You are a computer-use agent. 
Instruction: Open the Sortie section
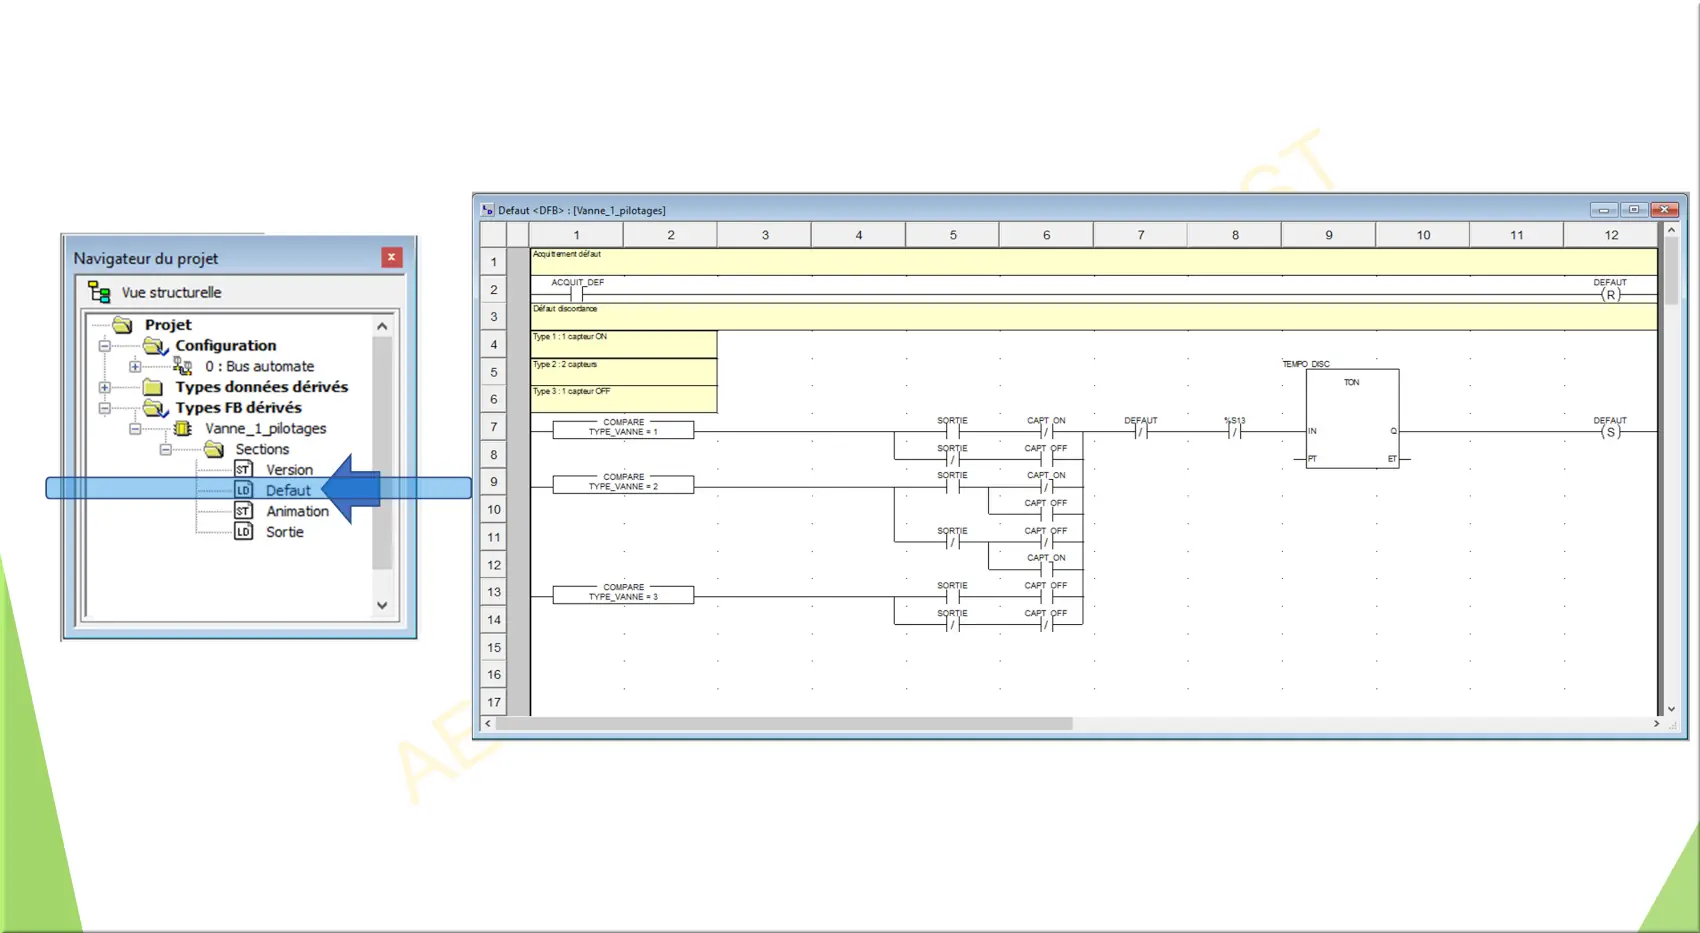click(x=285, y=532)
